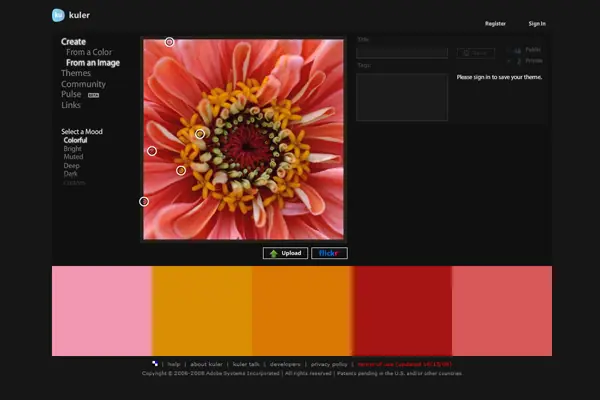The height and width of the screenshot is (400, 600).
Task: Click the color picker circle at the image's top edge
Action: tap(169, 42)
